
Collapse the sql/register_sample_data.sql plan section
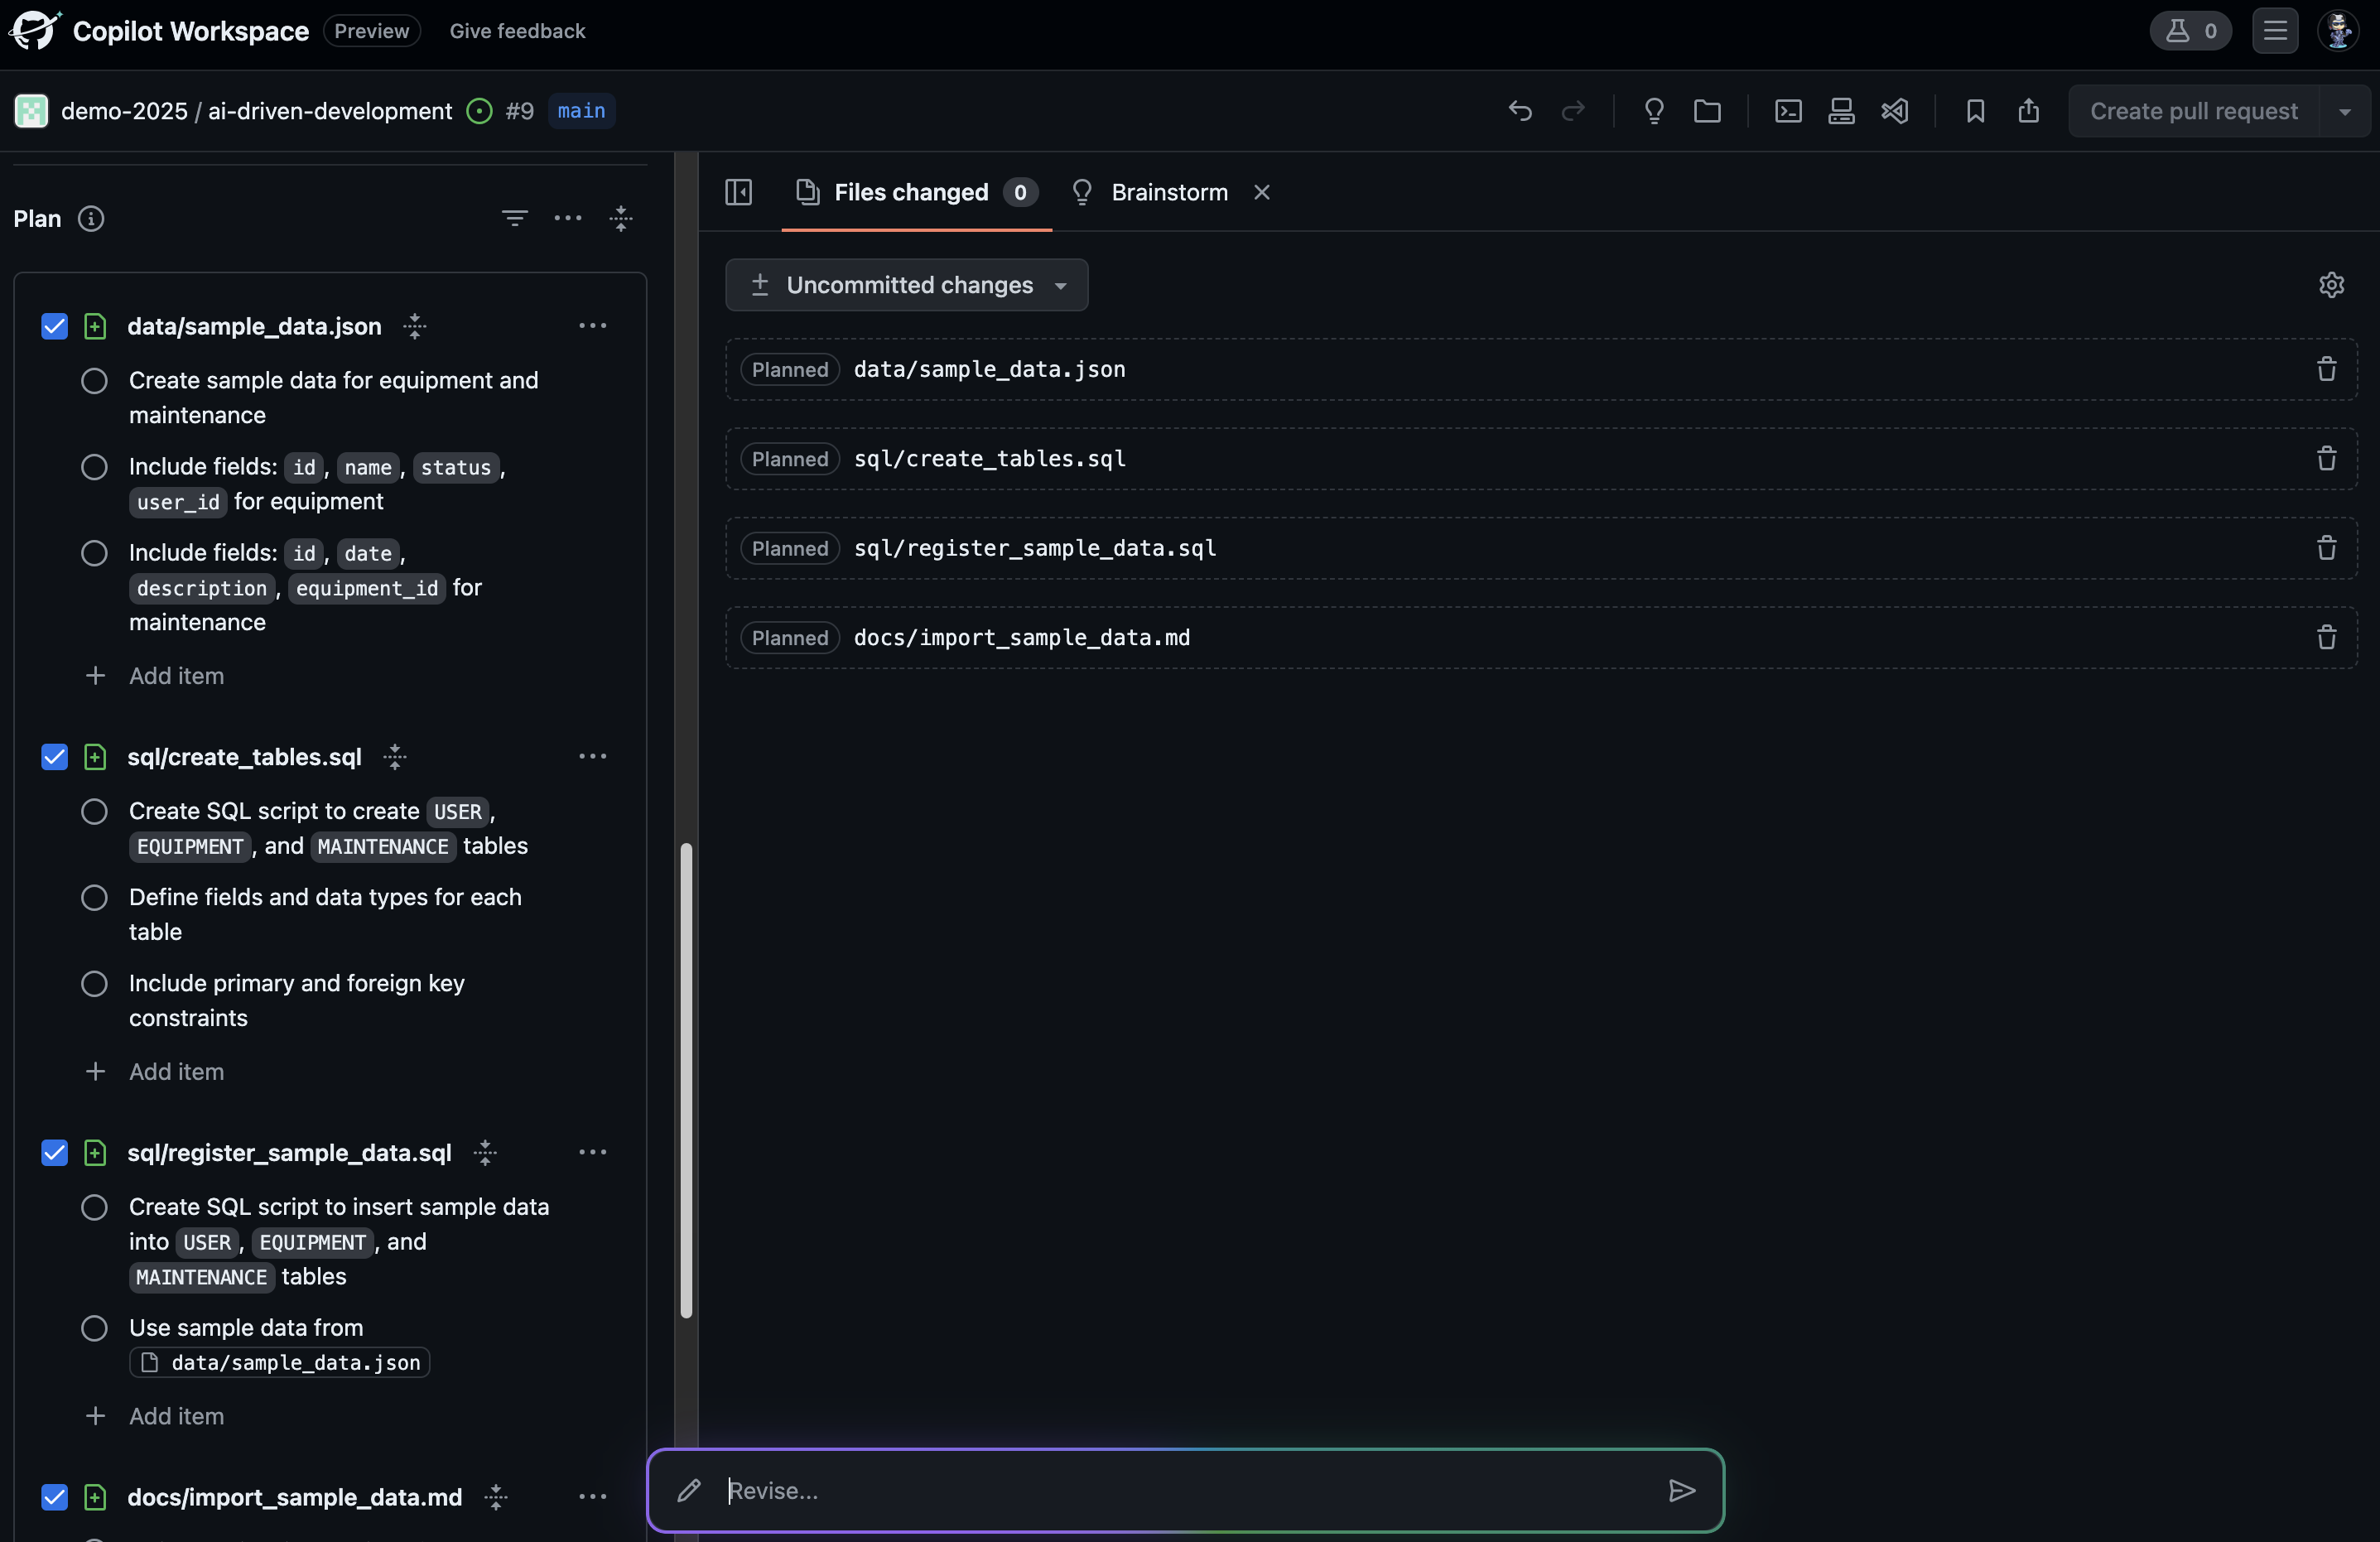coord(485,1153)
